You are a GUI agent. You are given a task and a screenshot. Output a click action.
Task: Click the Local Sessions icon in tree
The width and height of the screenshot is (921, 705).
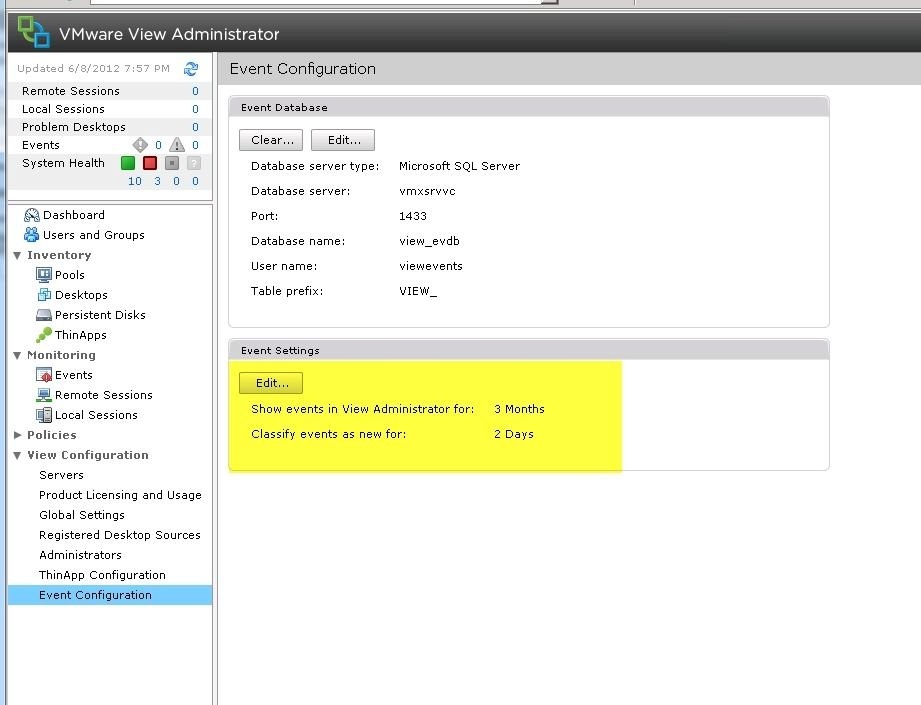click(44, 415)
